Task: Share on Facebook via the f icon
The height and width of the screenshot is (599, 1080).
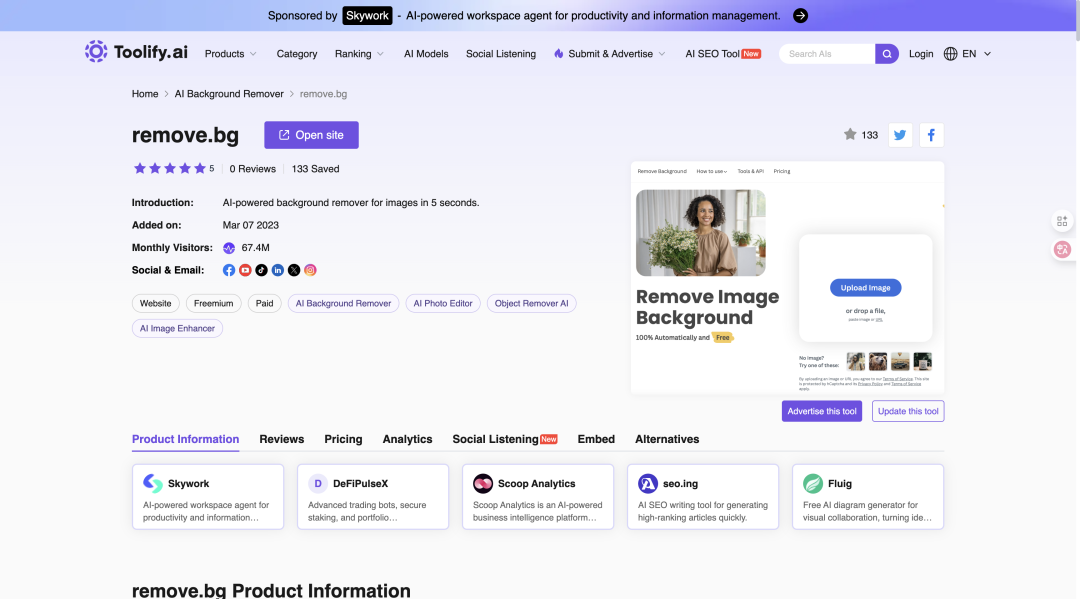Action: point(931,135)
